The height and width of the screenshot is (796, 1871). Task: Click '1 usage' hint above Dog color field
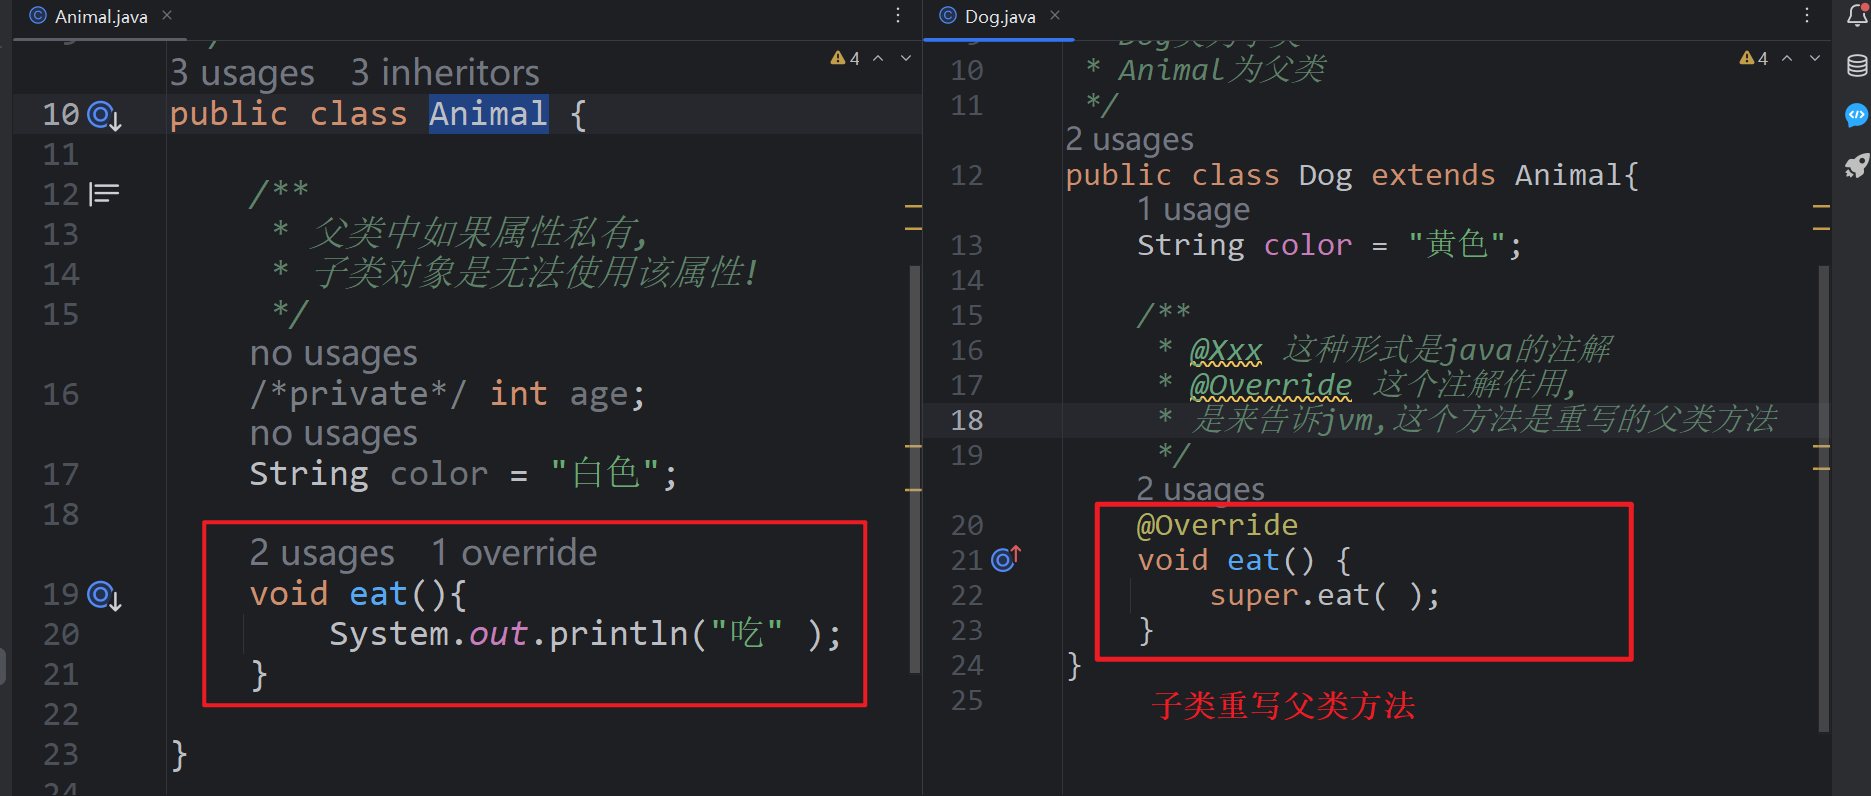[1193, 209]
